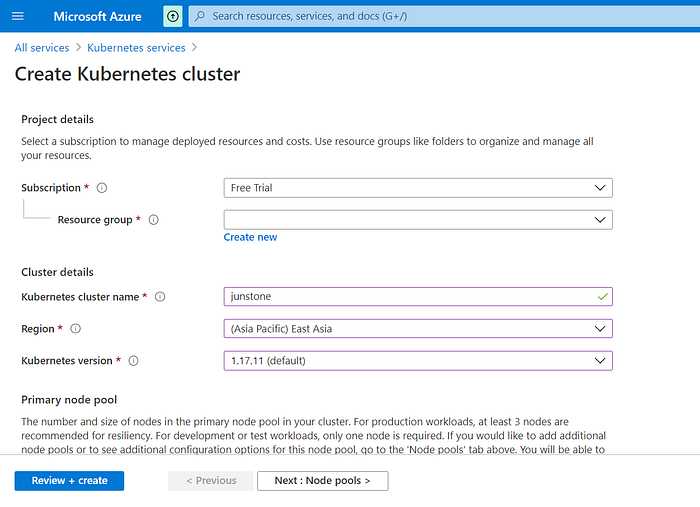The width and height of the screenshot is (700, 507).
Task: Click the Project details heading
Action: (x=58, y=120)
